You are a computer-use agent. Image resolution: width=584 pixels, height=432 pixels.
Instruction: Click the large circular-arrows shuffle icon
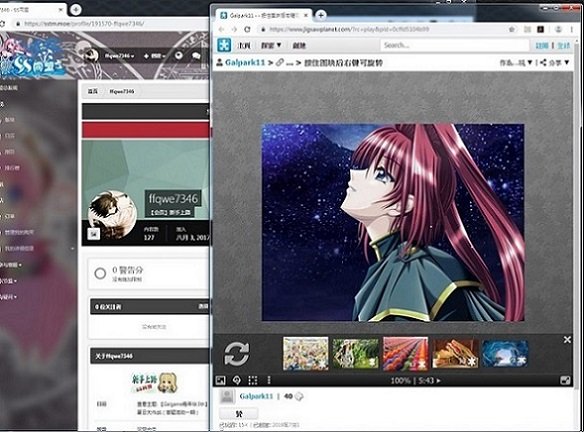[x=237, y=354]
